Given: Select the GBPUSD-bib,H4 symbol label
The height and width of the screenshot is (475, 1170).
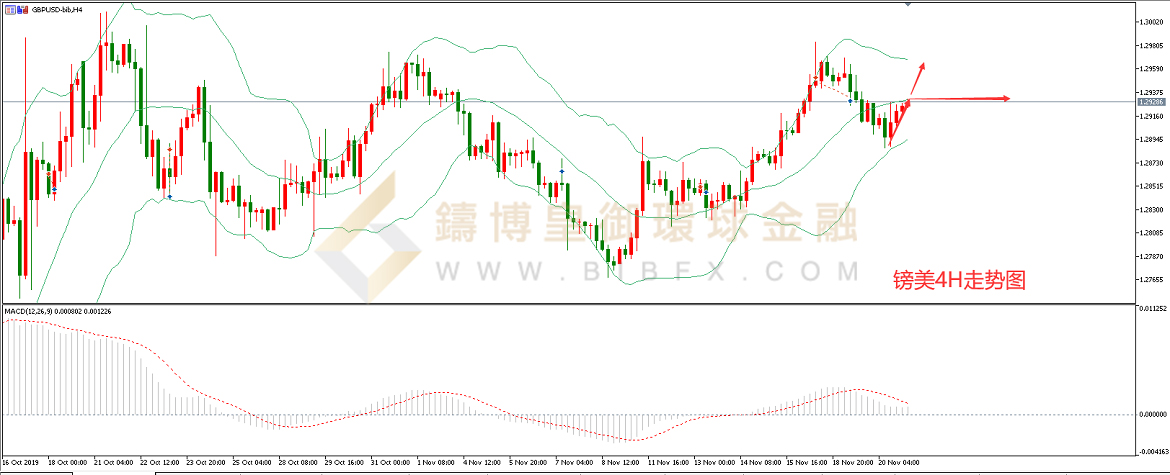Looking at the screenshot, I should pyautogui.click(x=57, y=8).
